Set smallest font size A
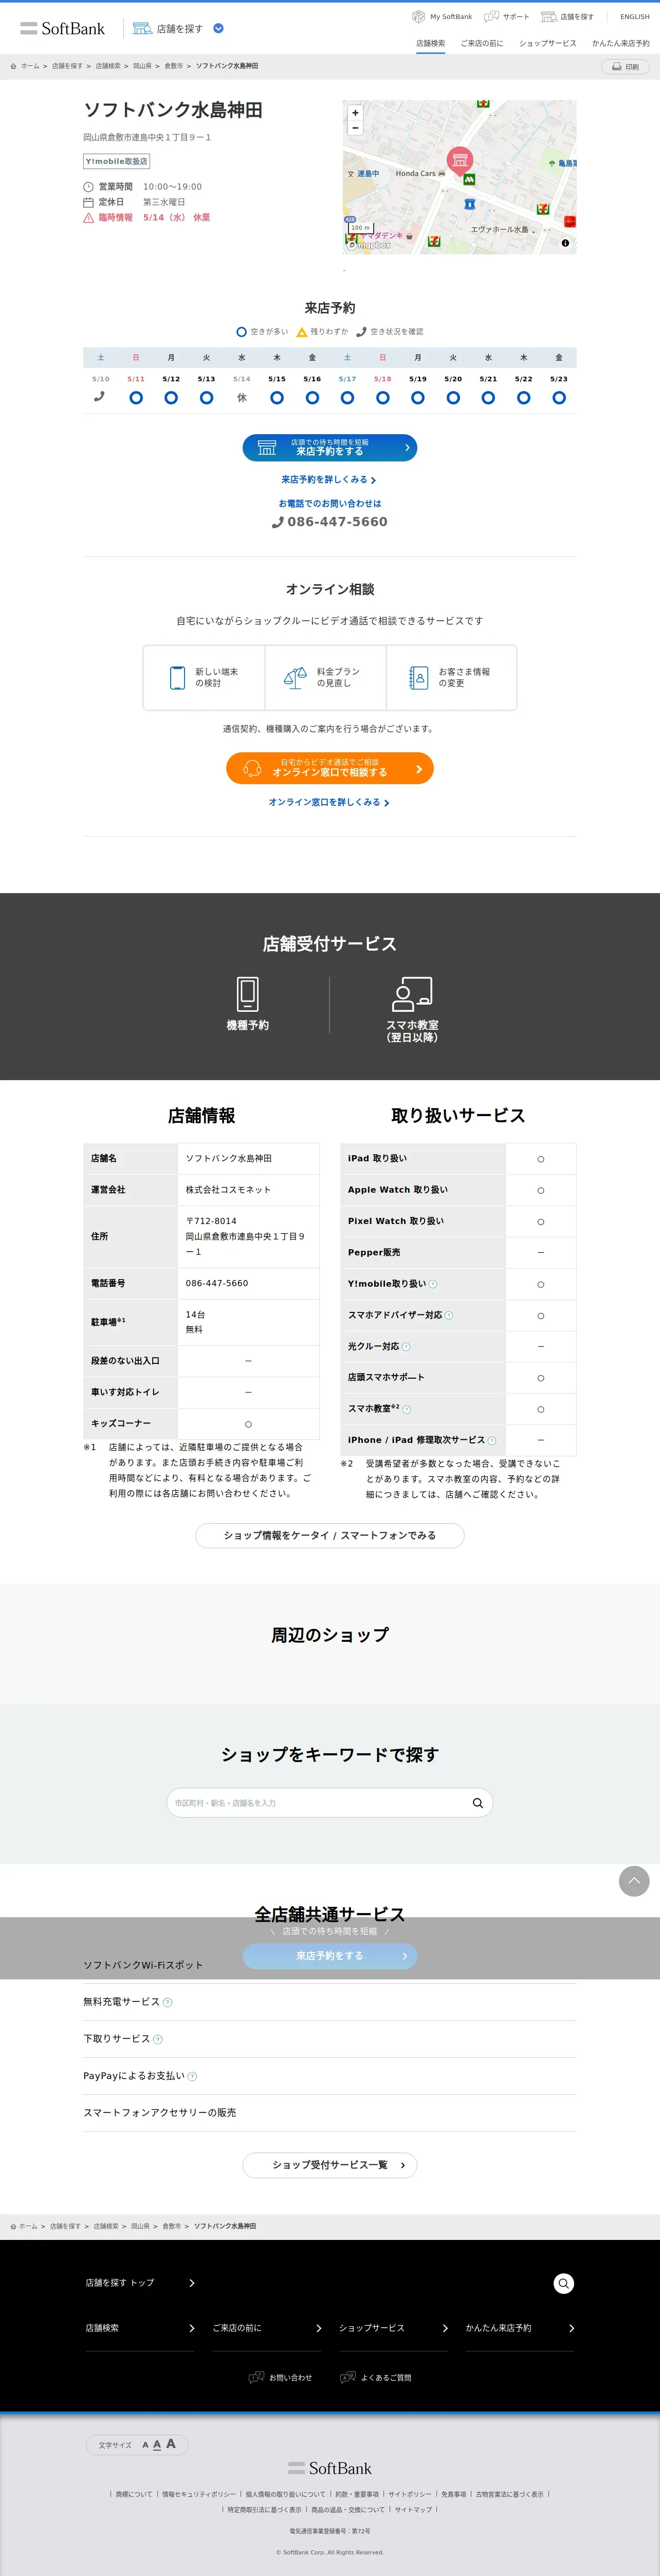The height and width of the screenshot is (2576, 660). click(x=145, y=2445)
